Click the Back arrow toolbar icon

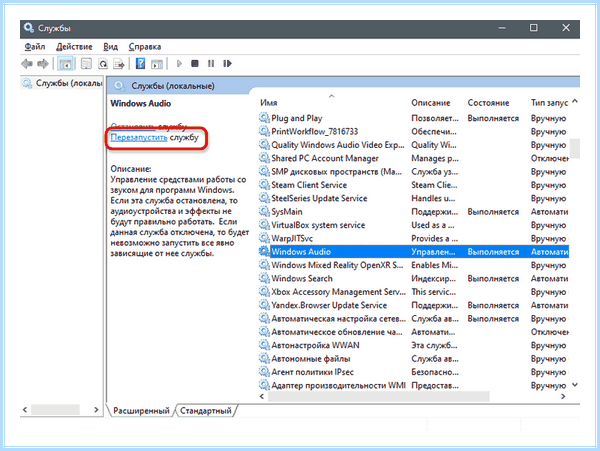coord(27,63)
